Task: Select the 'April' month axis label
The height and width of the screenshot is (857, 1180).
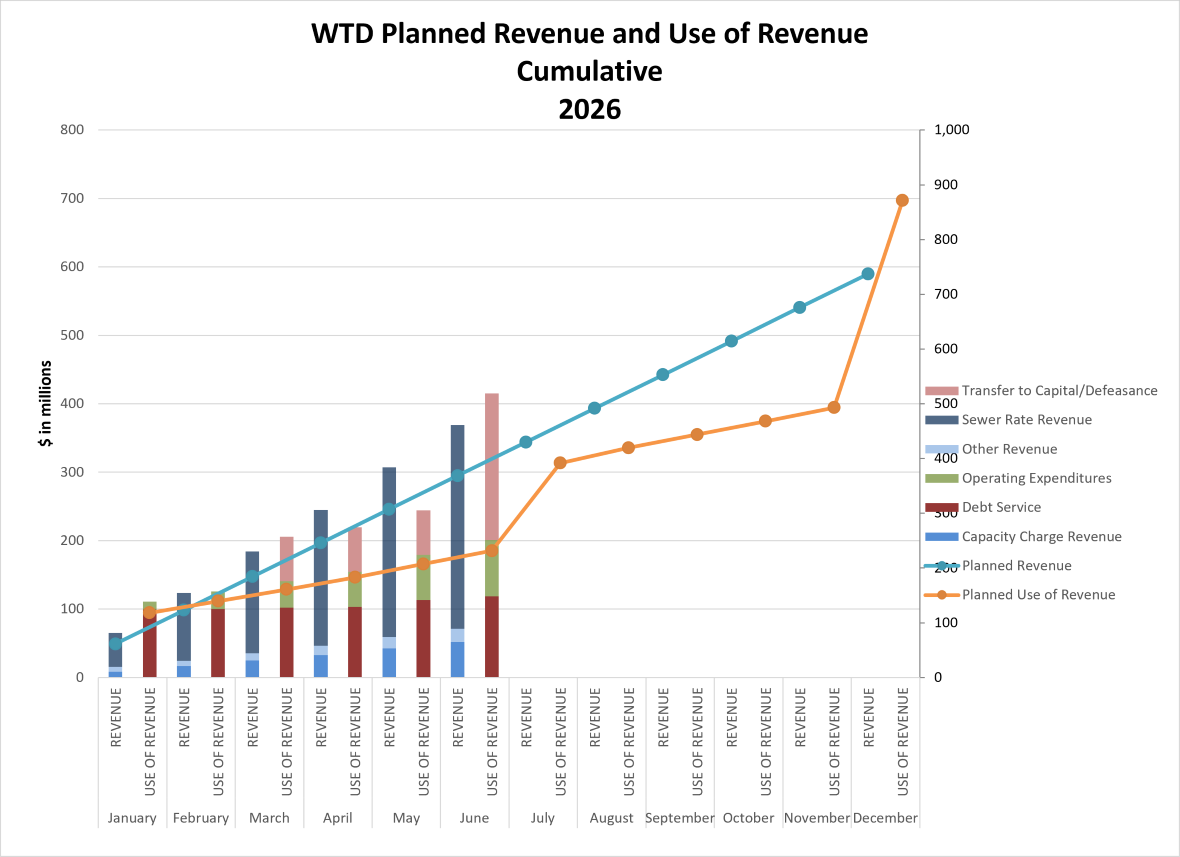Action: click(338, 818)
